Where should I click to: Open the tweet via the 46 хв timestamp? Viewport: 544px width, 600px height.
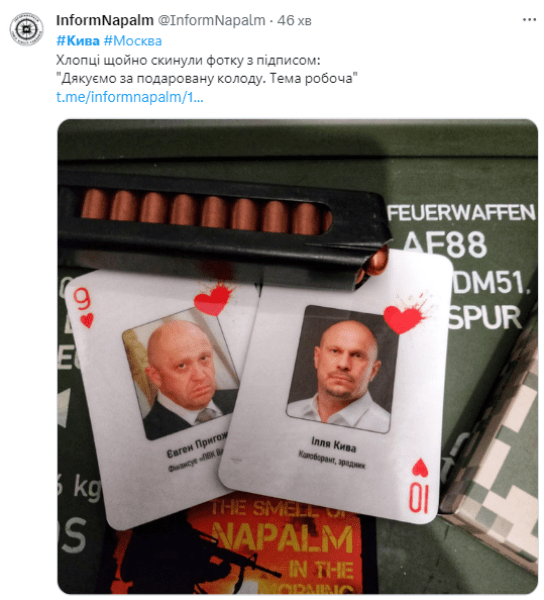294,20
